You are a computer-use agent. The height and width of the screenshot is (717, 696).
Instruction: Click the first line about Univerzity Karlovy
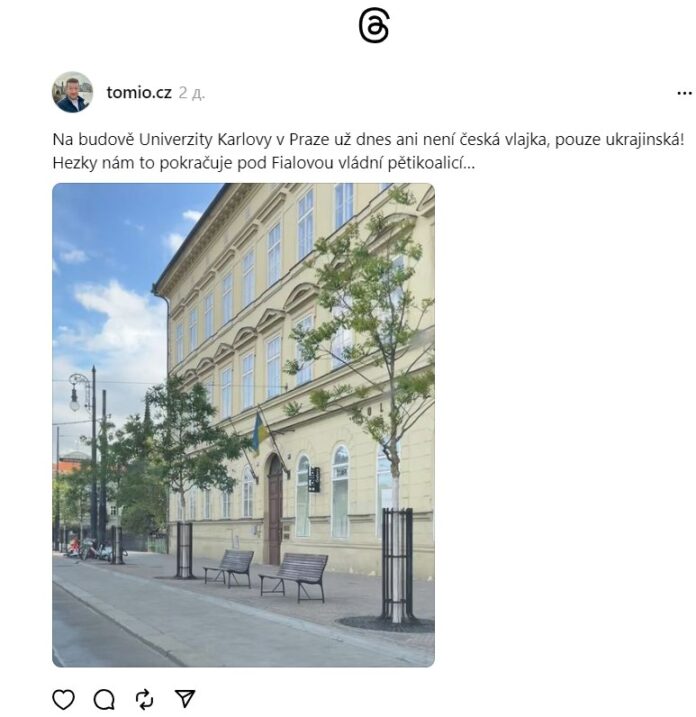tap(368, 139)
